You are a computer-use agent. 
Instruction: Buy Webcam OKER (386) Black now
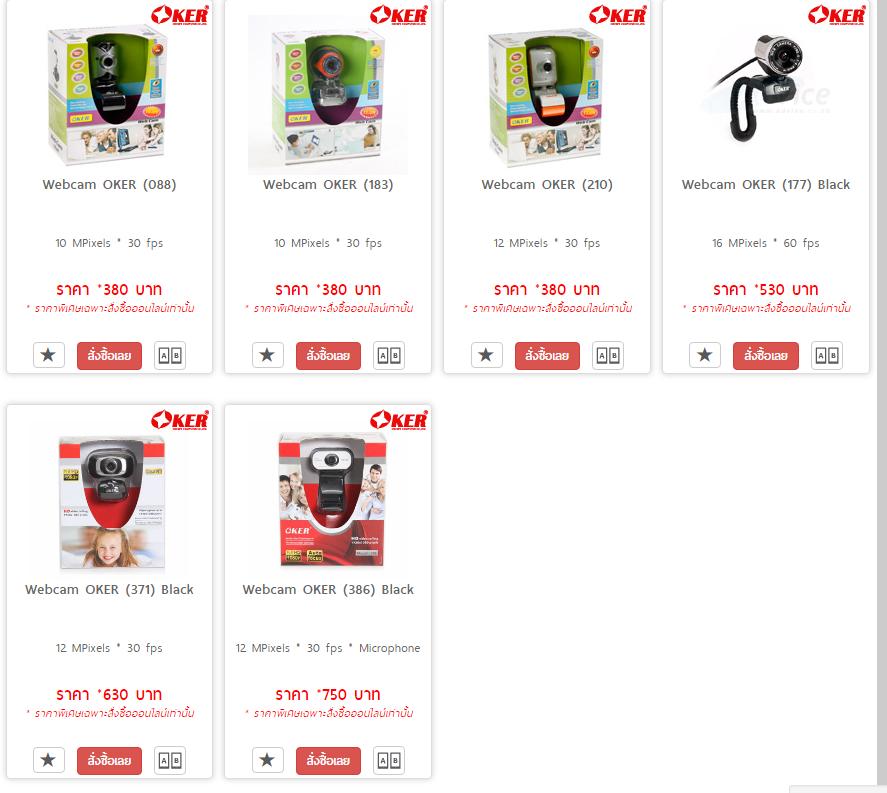click(328, 761)
